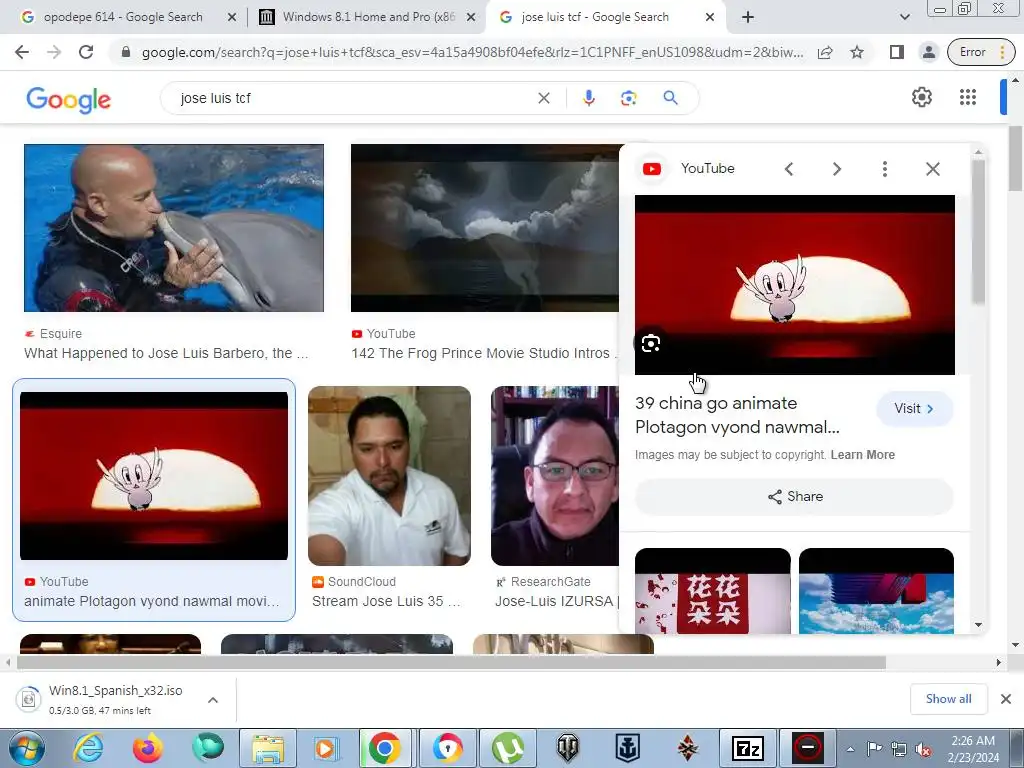Screen dimensions: 1024x768
Task: Open Google quick settings gear
Action: coord(921,97)
